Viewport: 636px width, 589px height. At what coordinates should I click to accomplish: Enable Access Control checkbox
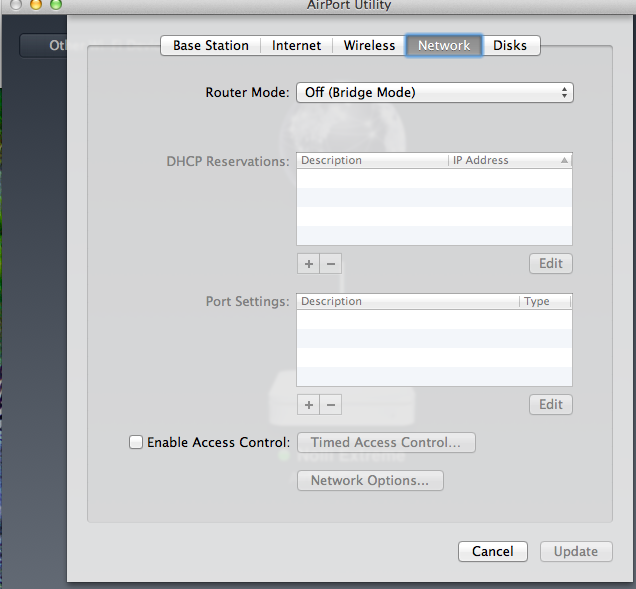click(x=136, y=442)
